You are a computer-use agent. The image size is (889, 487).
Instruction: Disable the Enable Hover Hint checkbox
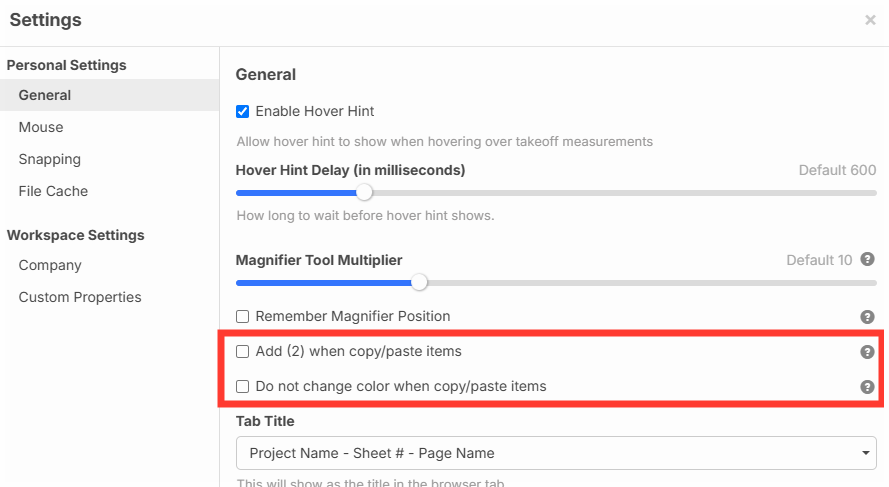pos(242,111)
